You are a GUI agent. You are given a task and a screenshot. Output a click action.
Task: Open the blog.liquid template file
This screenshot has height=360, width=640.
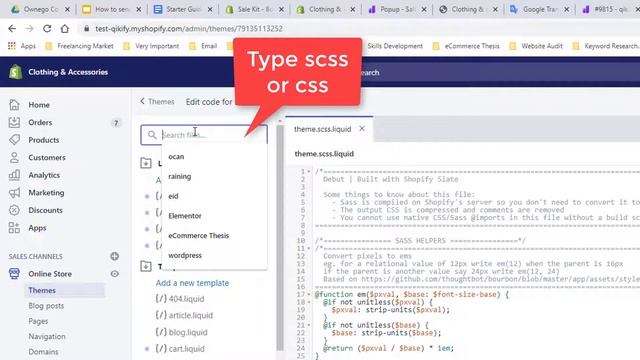(182, 332)
